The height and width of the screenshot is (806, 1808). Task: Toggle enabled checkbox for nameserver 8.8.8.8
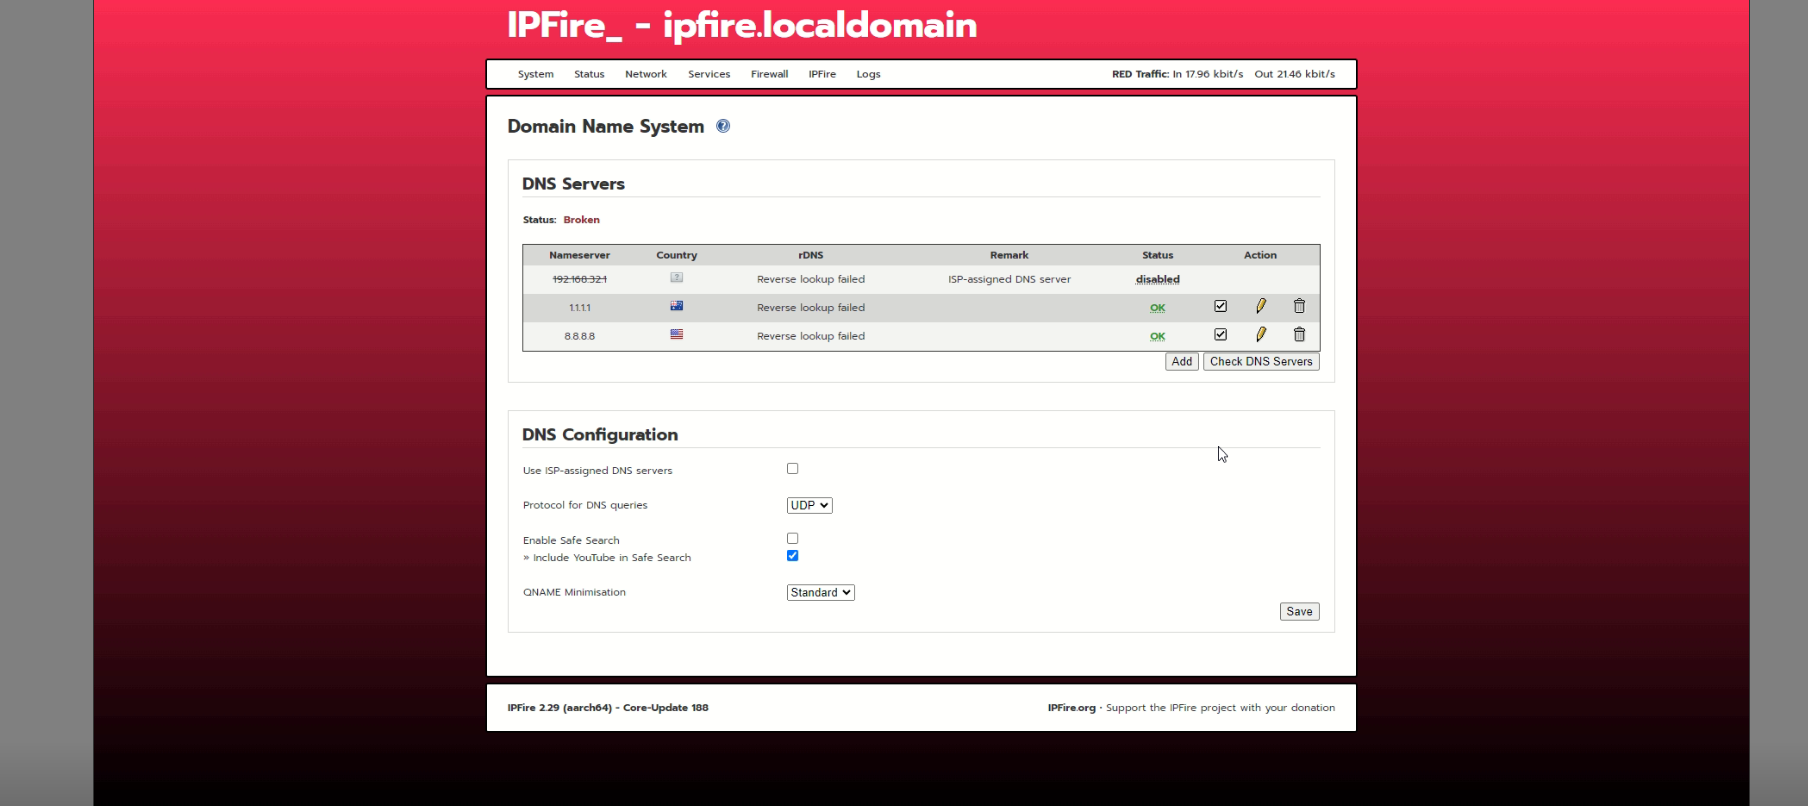pyautogui.click(x=1220, y=334)
